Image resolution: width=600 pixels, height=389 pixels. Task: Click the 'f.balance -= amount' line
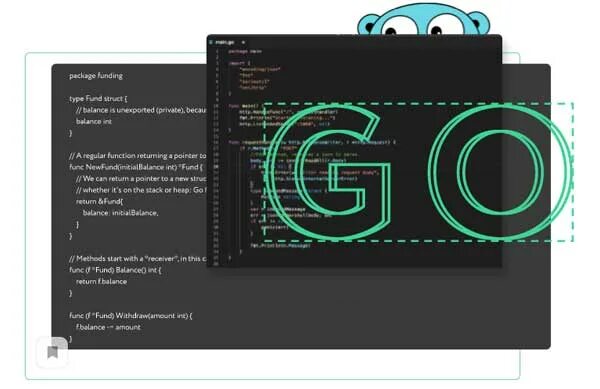pyautogui.click(x=108, y=327)
